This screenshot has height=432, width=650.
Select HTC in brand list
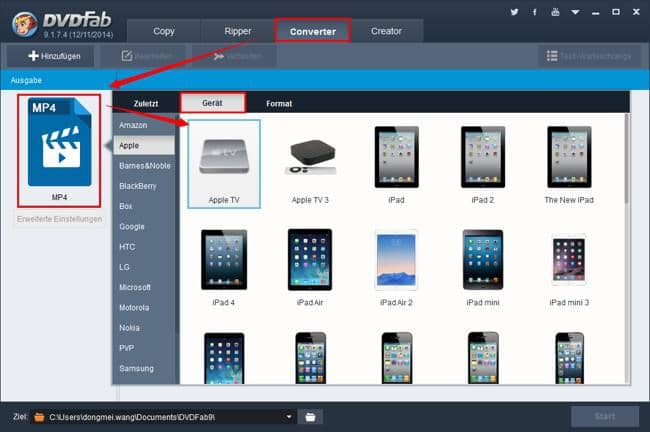[x=144, y=247]
